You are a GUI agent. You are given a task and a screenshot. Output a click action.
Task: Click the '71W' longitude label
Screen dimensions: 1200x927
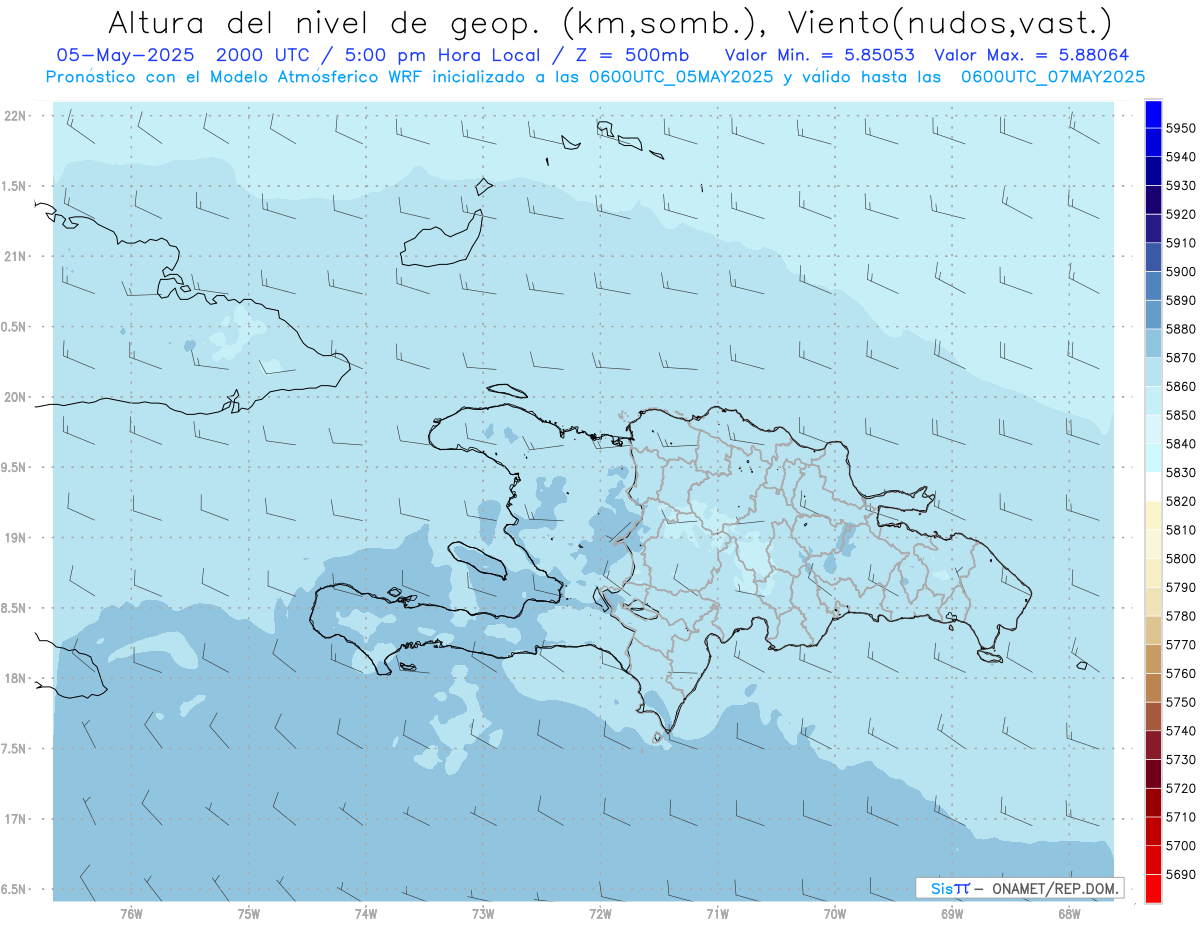click(717, 914)
